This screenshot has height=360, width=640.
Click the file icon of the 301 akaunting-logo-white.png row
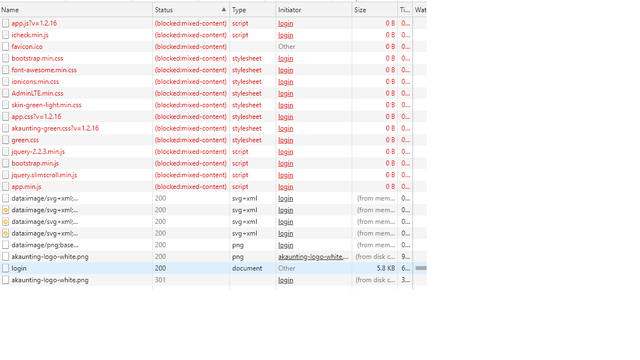(5, 280)
